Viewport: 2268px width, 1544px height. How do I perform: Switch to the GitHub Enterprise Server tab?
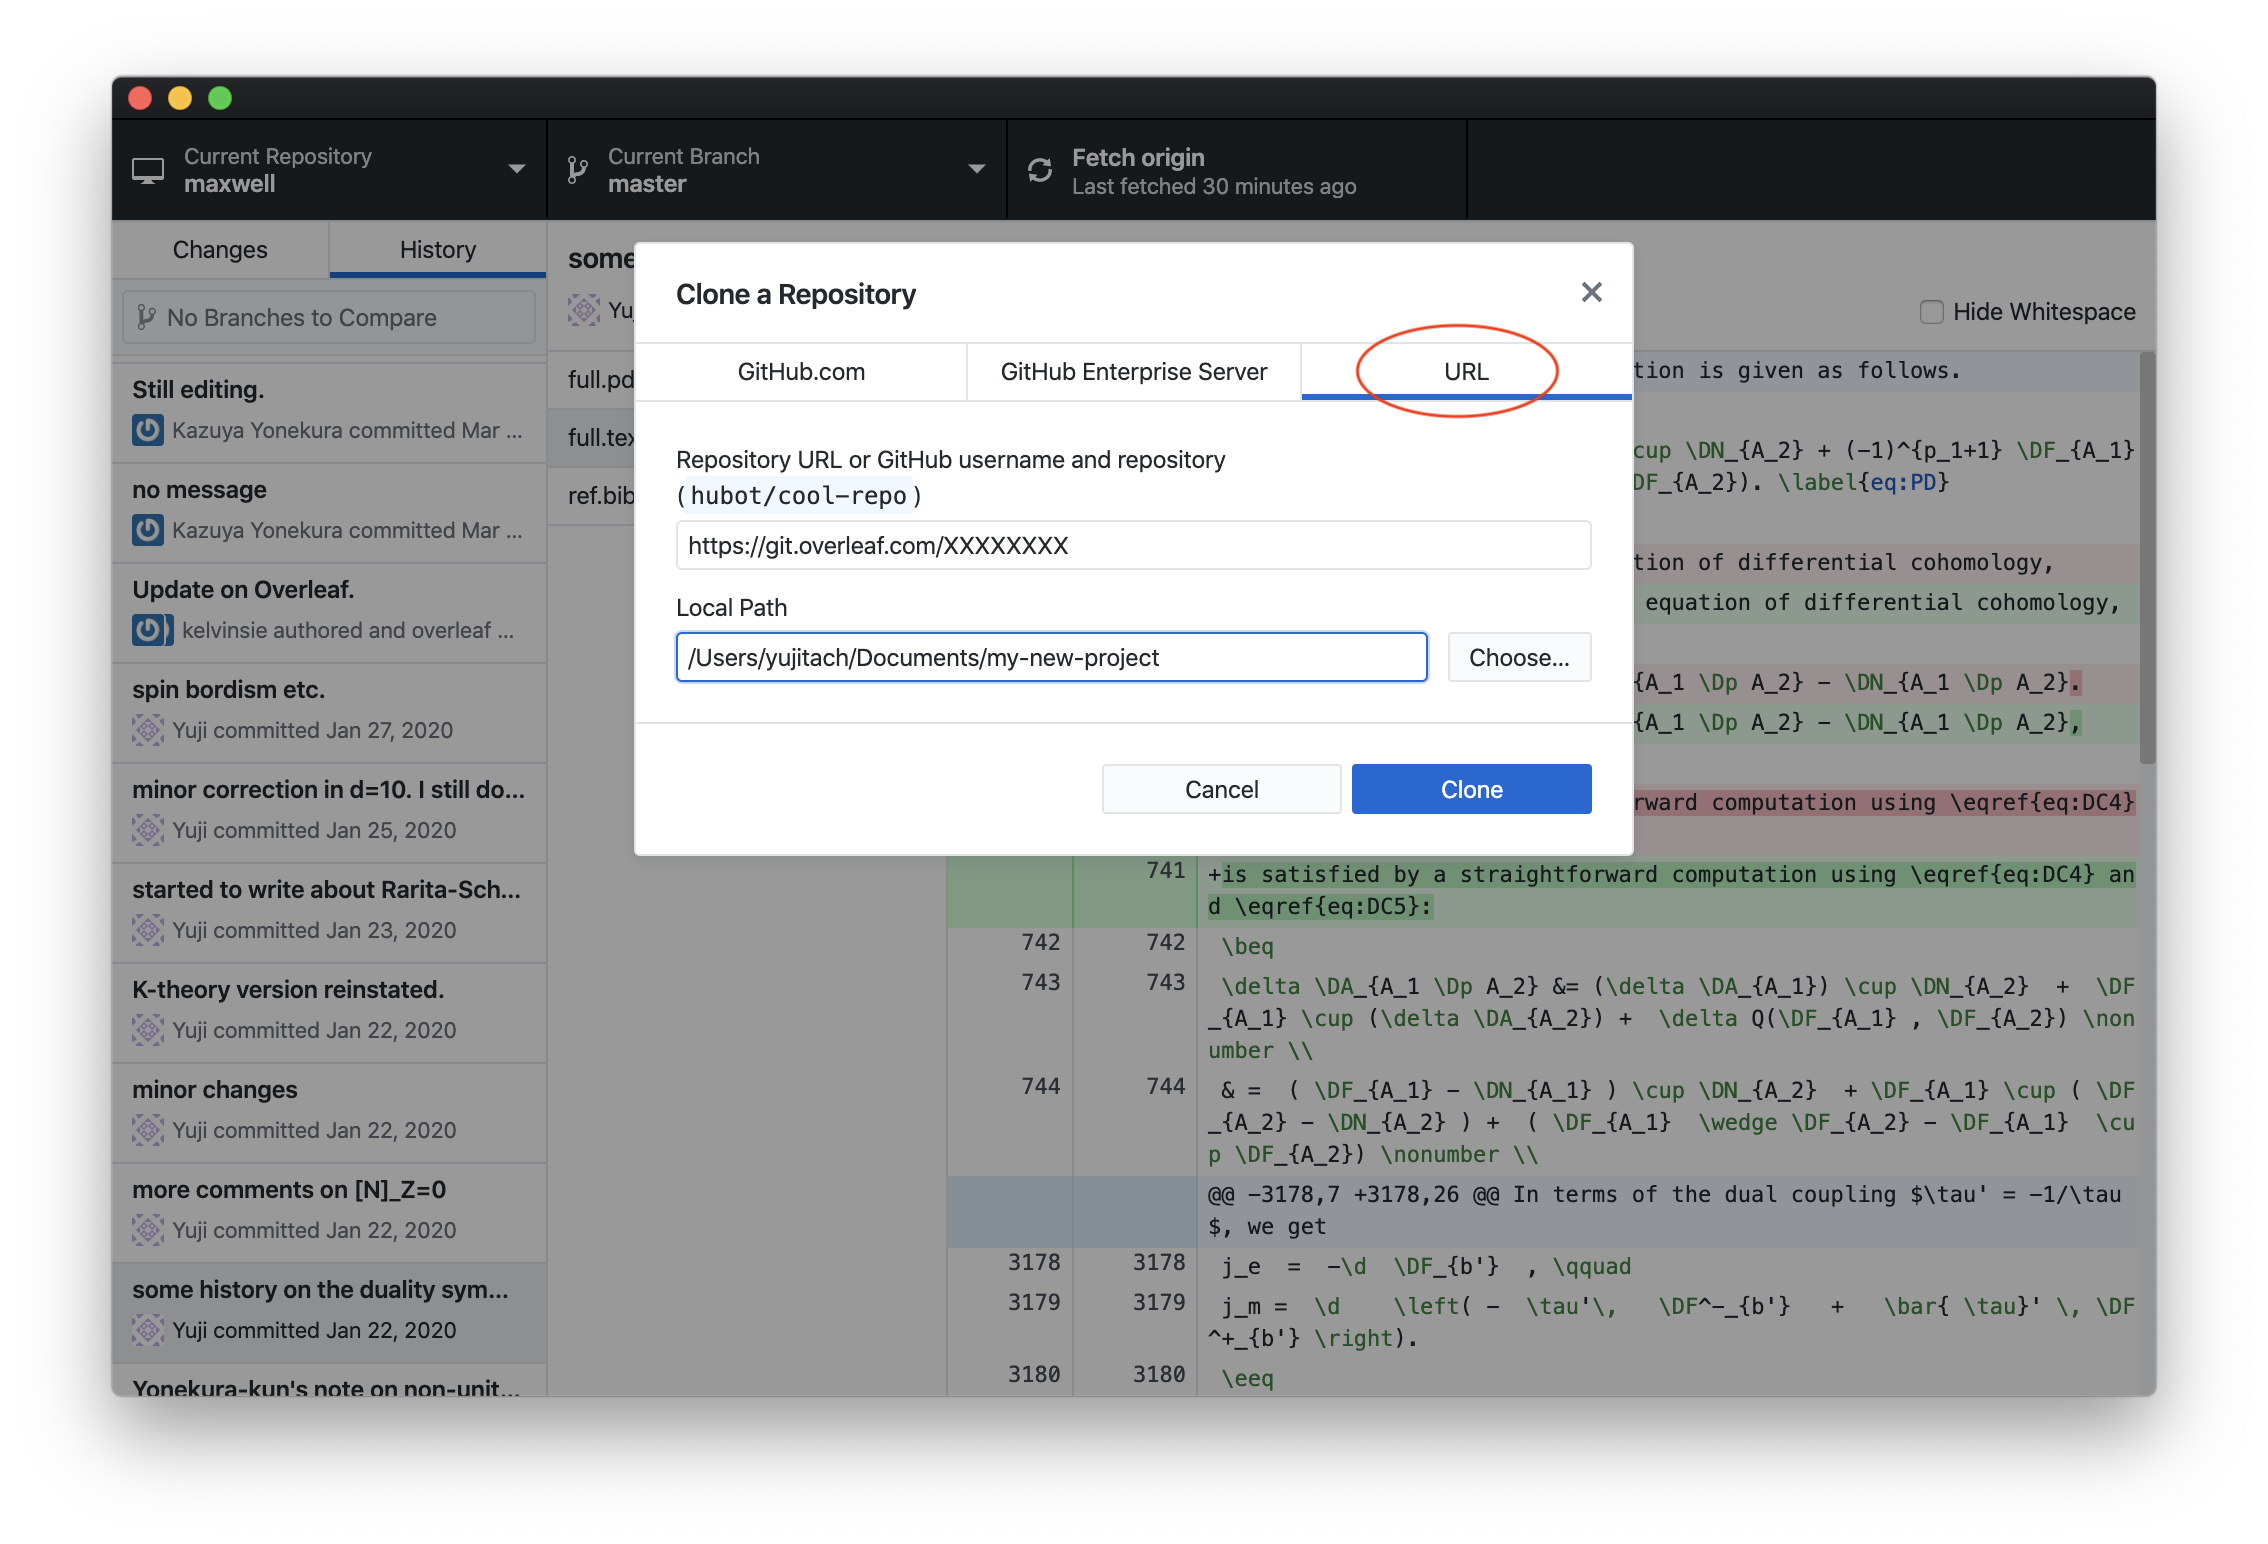tap(1133, 372)
